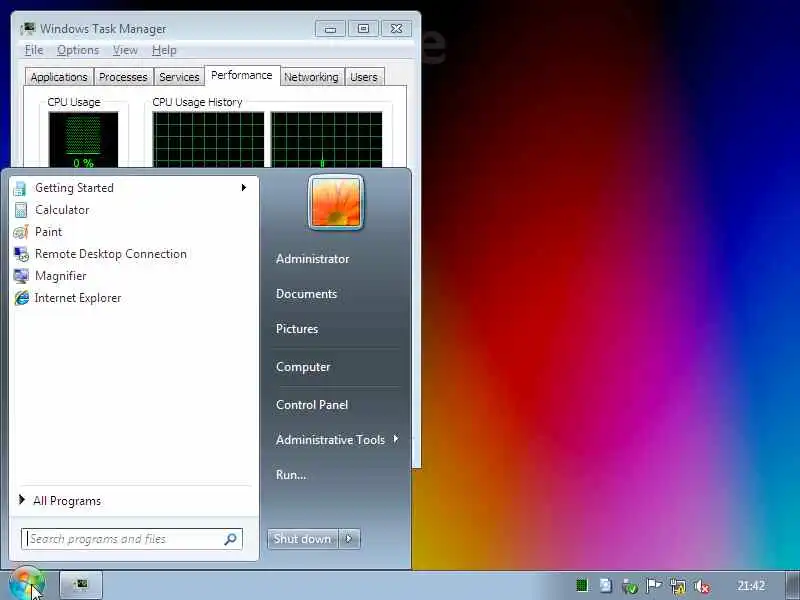The width and height of the screenshot is (800, 600).
Task: Click the Start orb button
Action: [x=27, y=584]
